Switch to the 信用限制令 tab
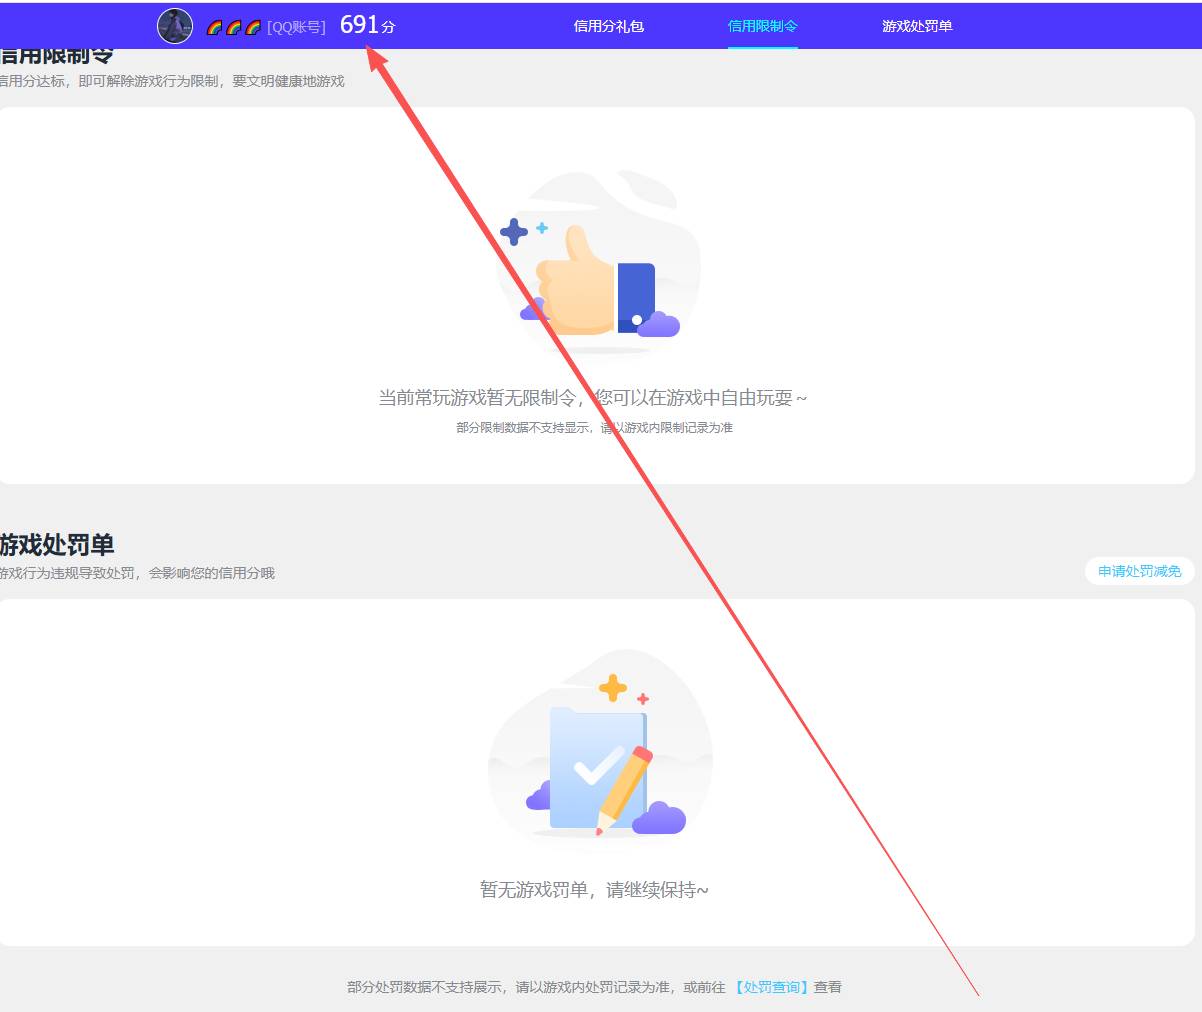Image resolution: width=1202 pixels, height=1012 pixels. coord(762,26)
